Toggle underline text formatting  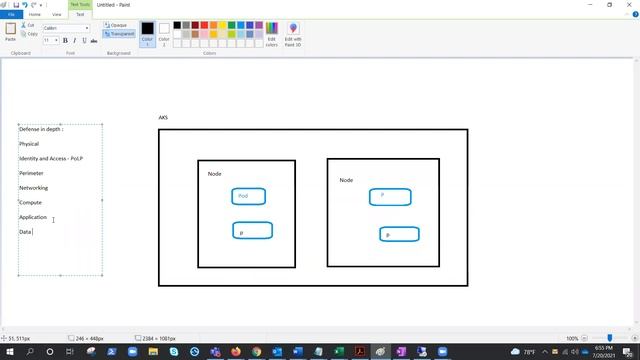pos(84,40)
